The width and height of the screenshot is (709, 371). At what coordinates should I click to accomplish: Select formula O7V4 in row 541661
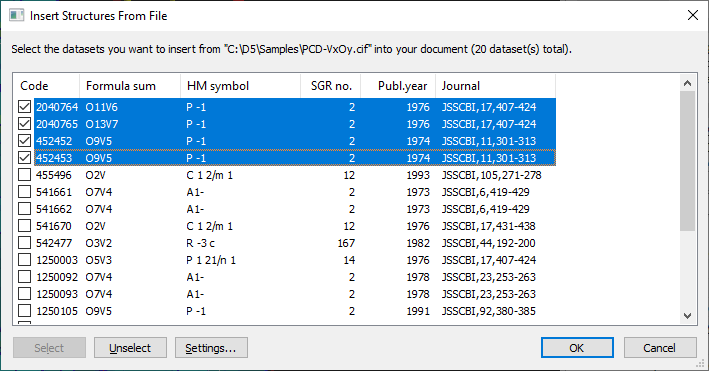(x=99, y=192)
